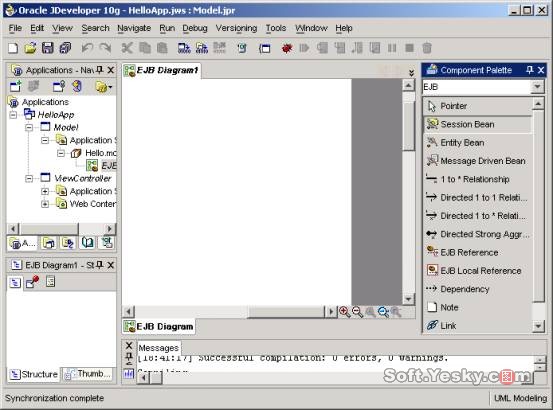Click the Debug bug icon

coord(287,48)
